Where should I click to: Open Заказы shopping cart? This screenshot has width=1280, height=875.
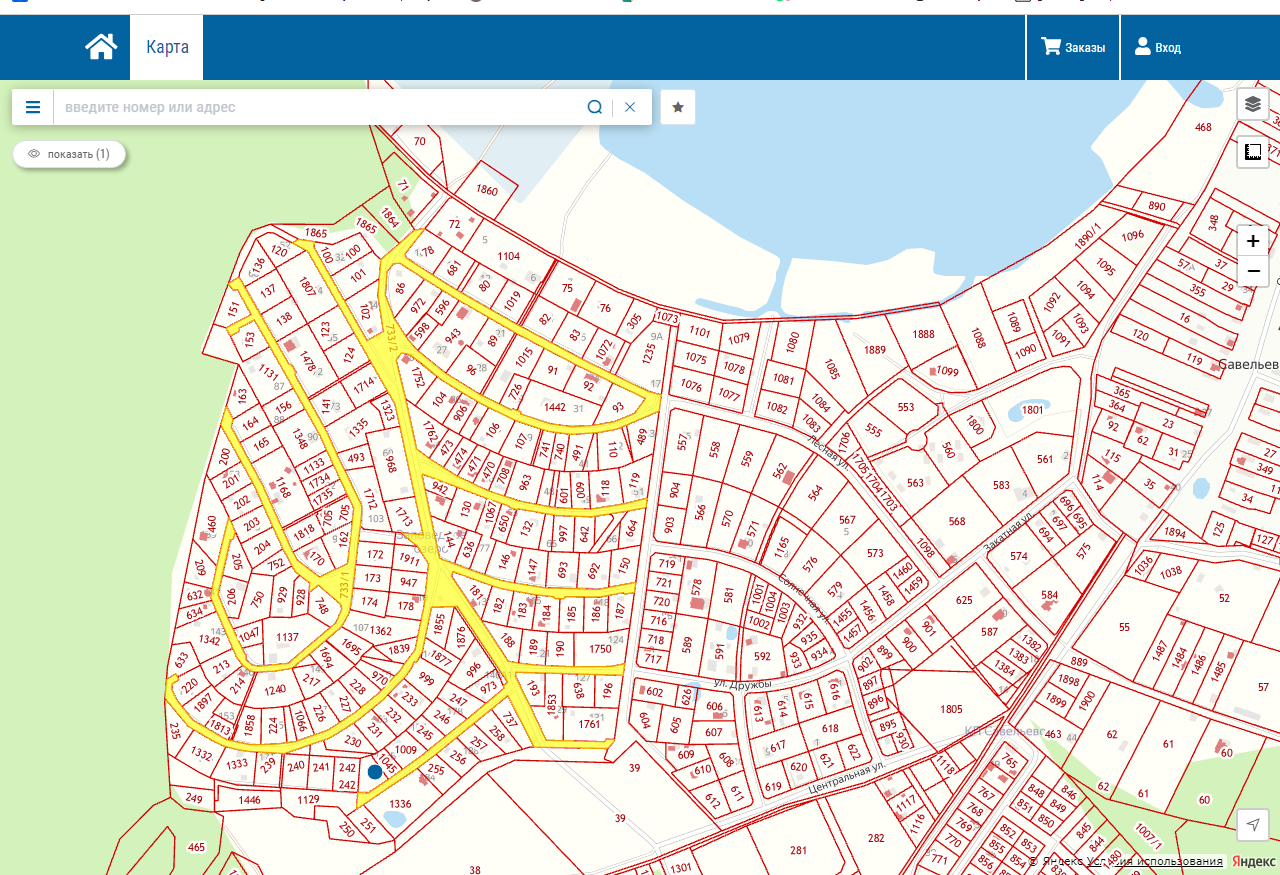click(x=1073, y=47)
